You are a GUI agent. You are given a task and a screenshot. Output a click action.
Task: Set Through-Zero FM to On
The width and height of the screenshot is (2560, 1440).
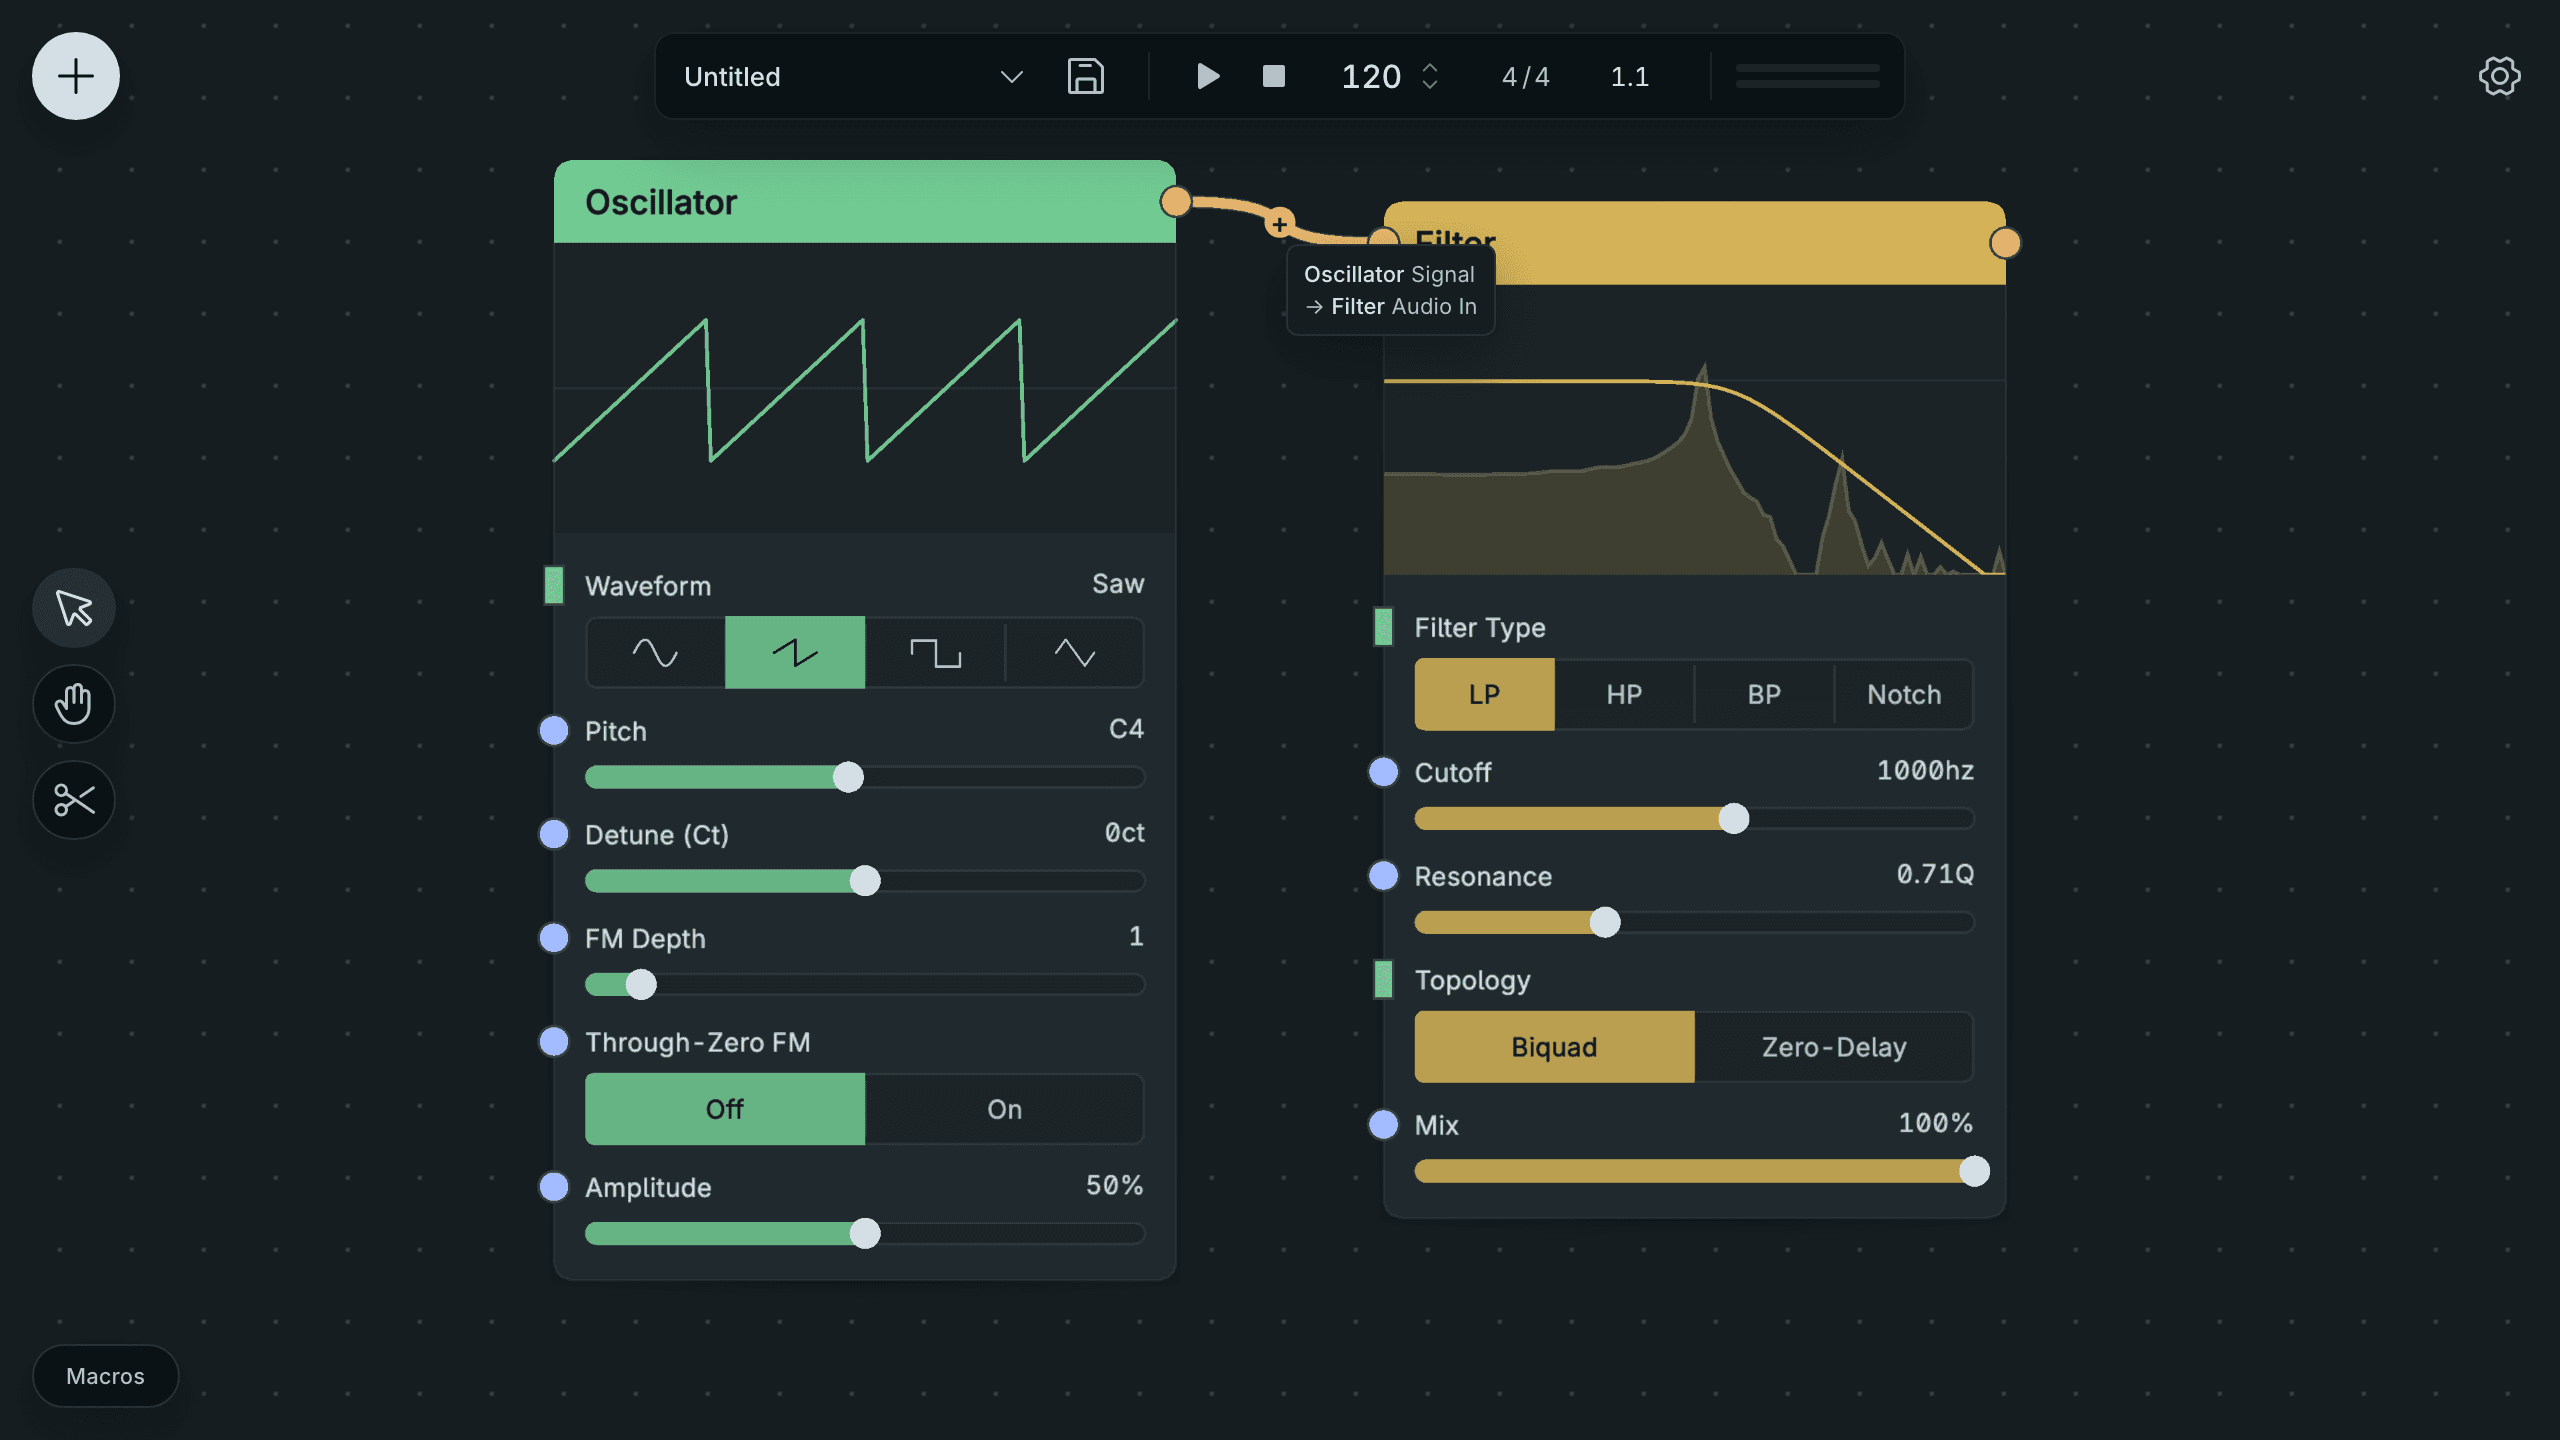(x=1004, y=1109)
